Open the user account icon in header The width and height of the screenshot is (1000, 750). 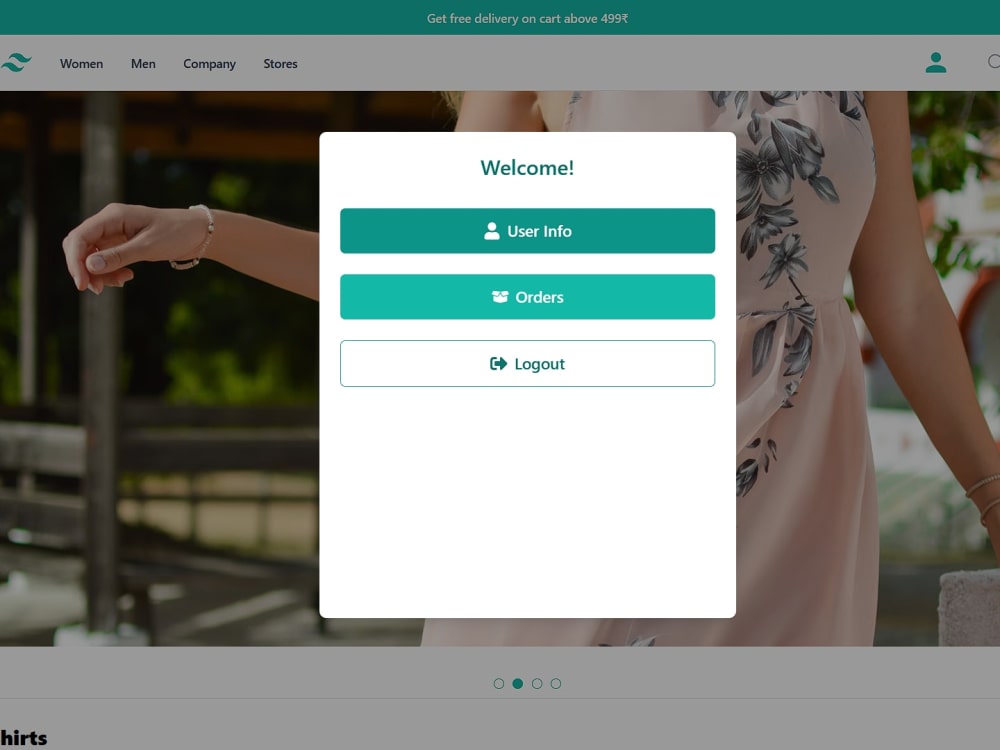tap(936, 62)
